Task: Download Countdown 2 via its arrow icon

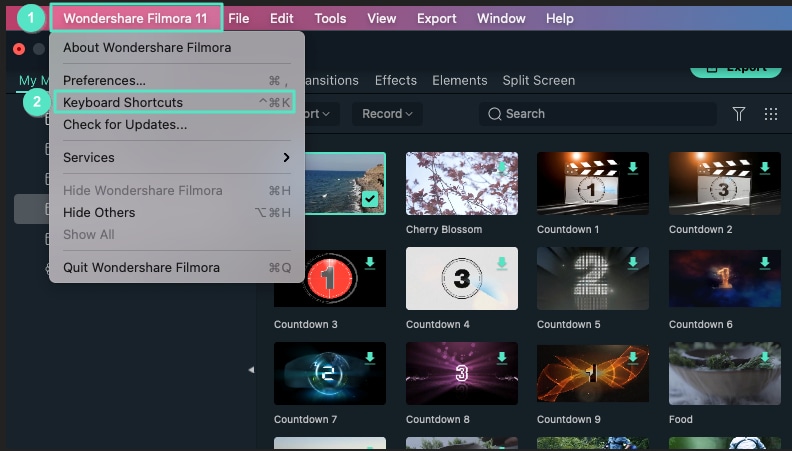Action: click(765, 168)
